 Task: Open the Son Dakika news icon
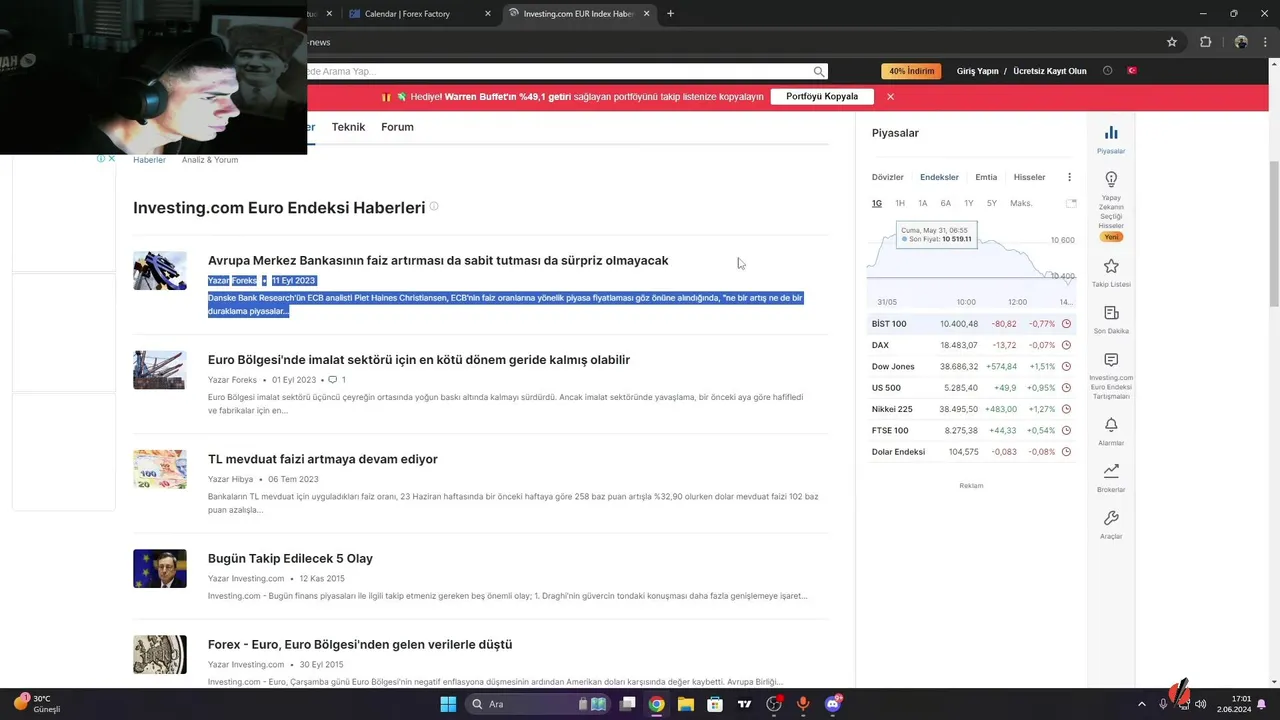1111,313
